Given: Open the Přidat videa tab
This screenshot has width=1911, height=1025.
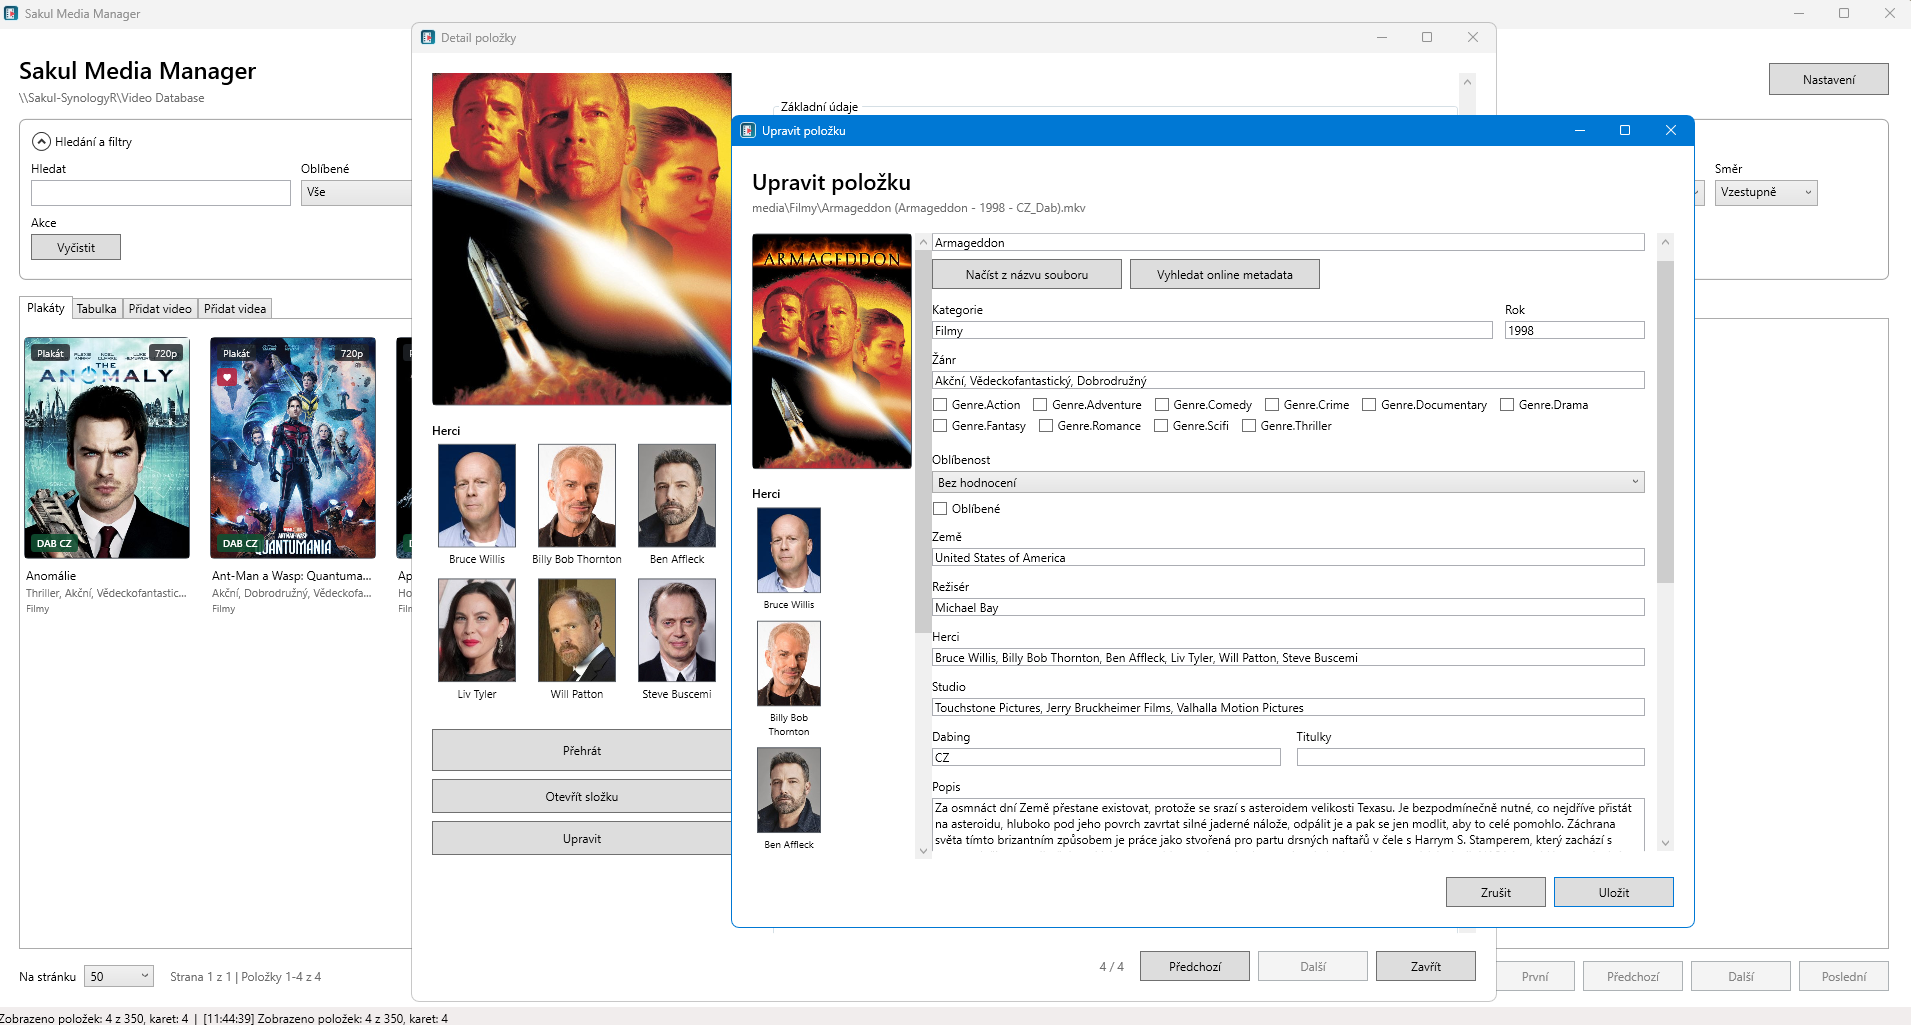Looking at the screenshot, I should (235, 309).
